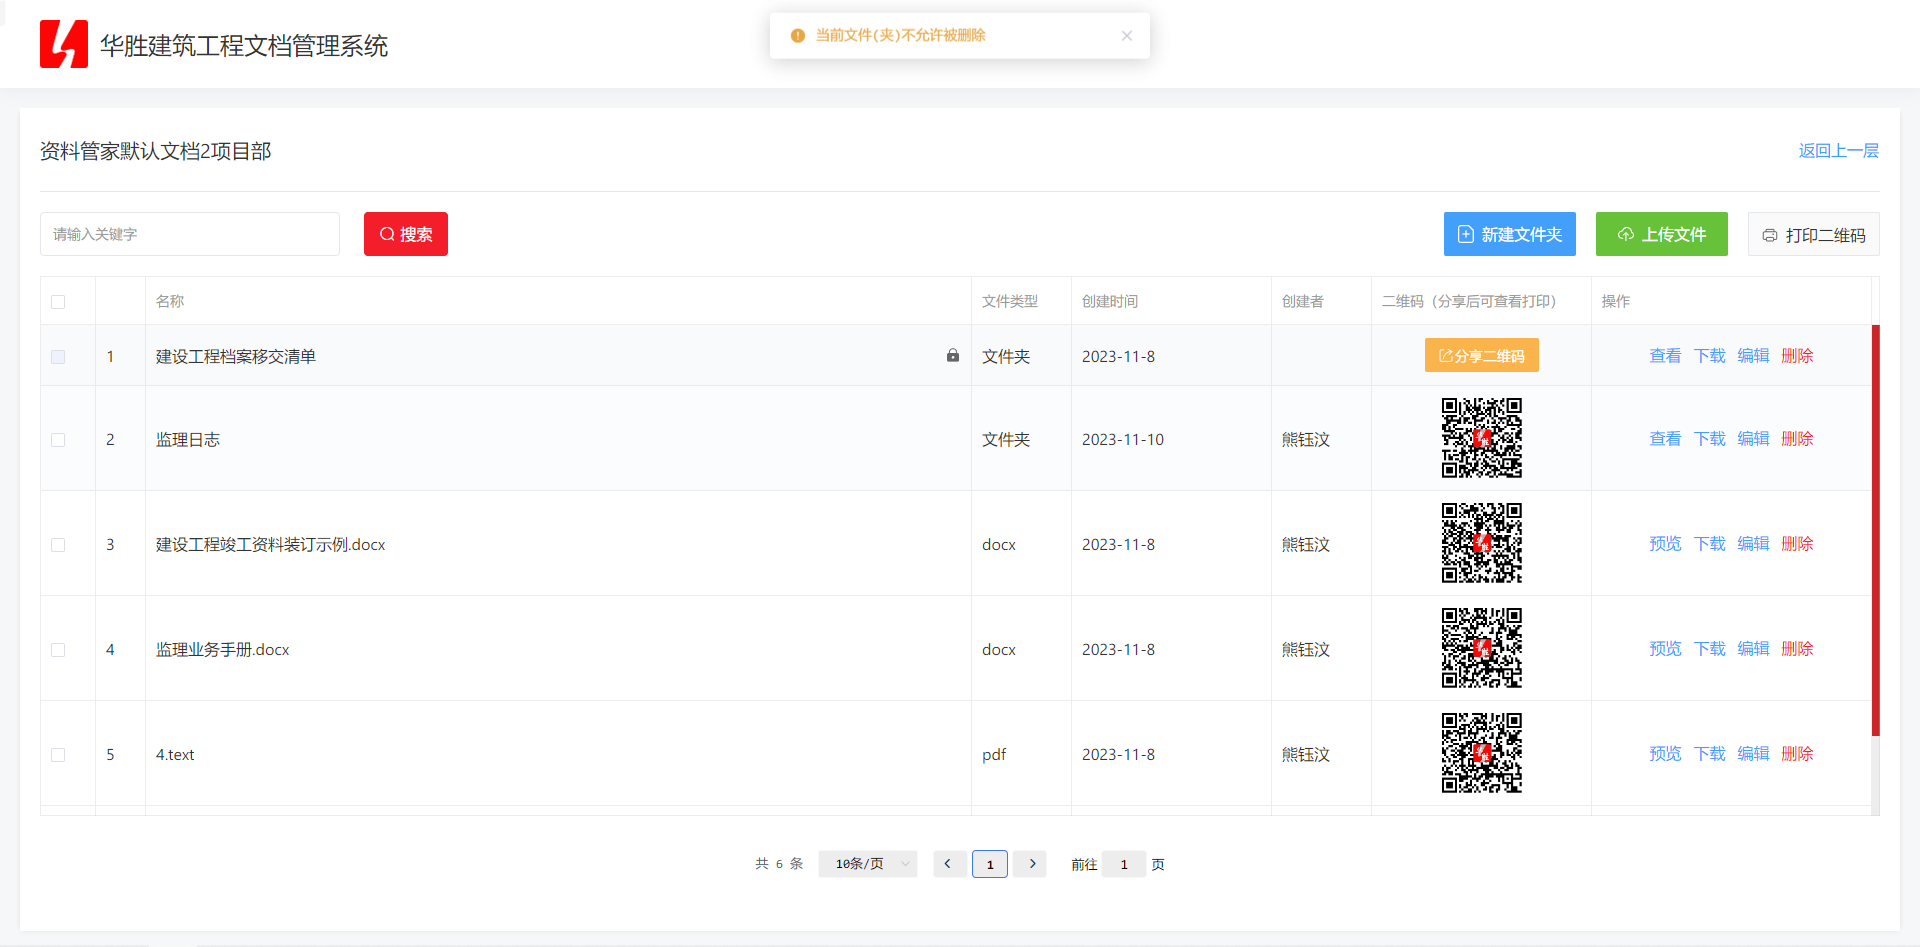Tick checkbox for 建设工程竣工资料装订示例.docx
Screen dimensions: 1920x947
58,545
